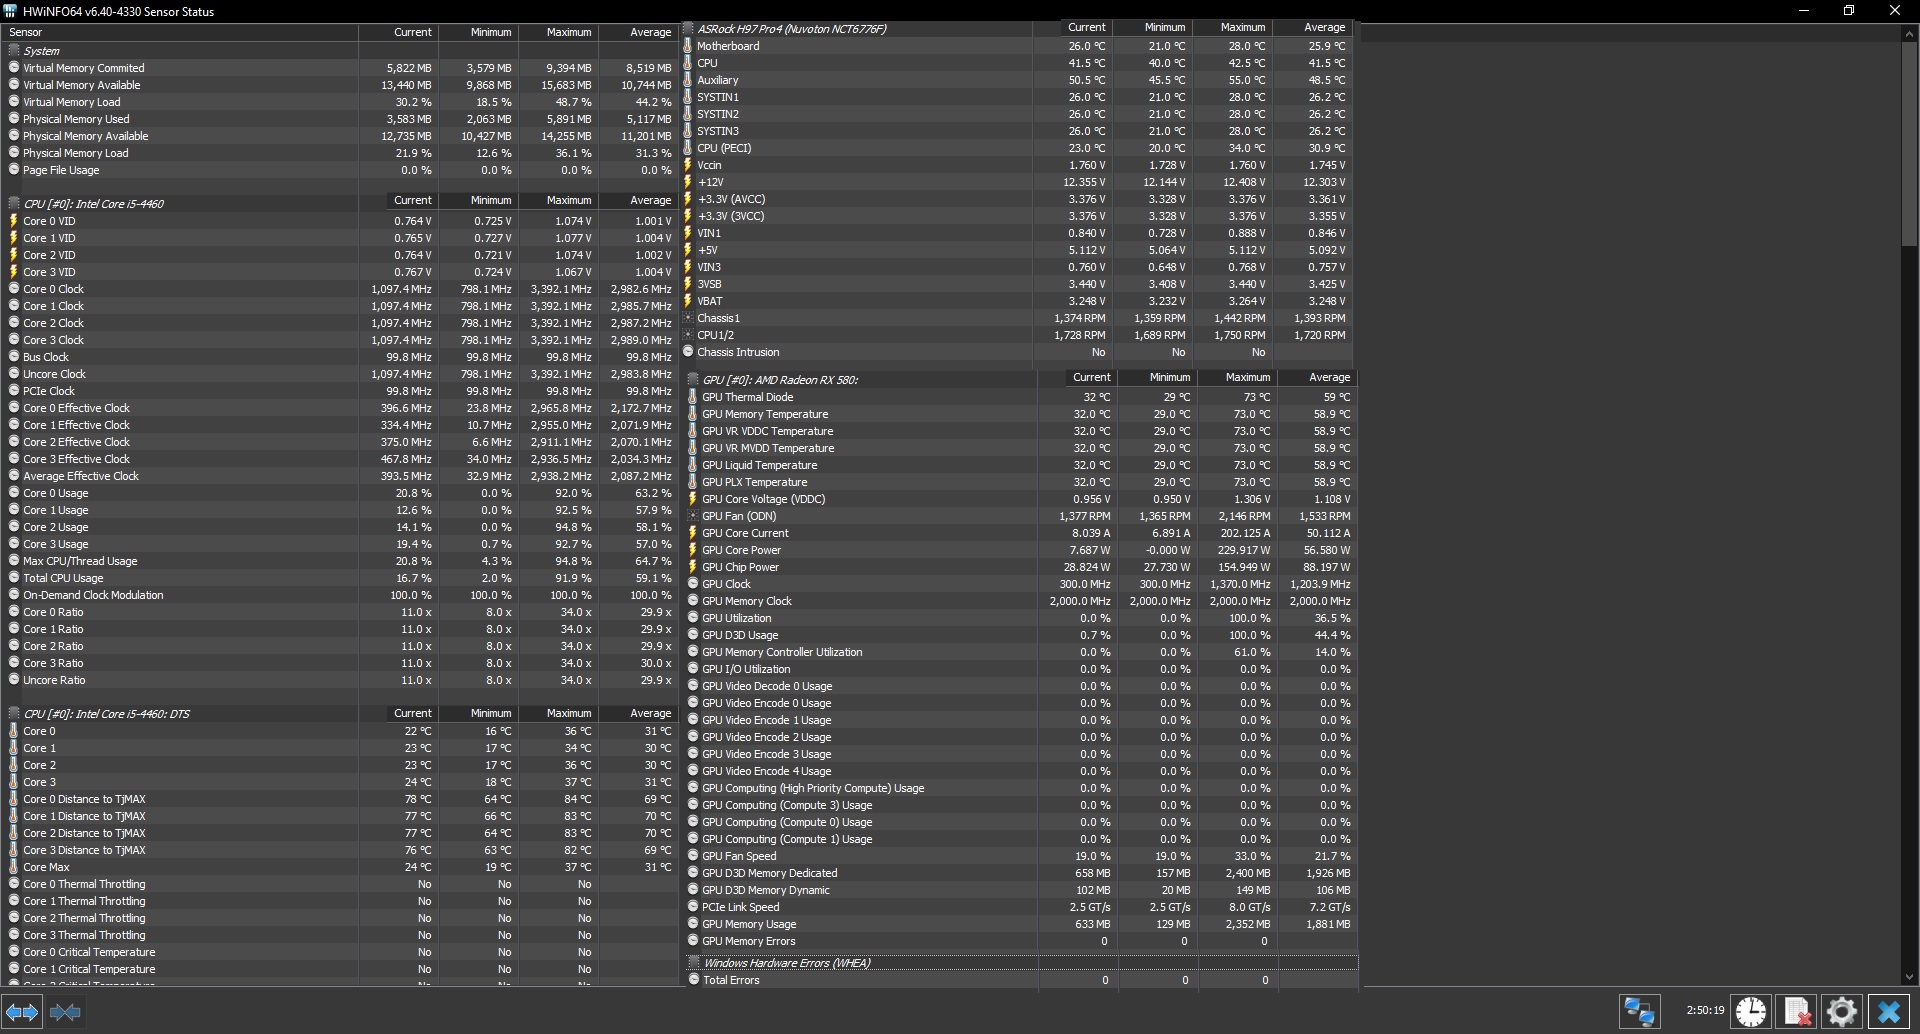Click the Average header above the System group
The image size is (1920, 1034).
tap(638, 32)
